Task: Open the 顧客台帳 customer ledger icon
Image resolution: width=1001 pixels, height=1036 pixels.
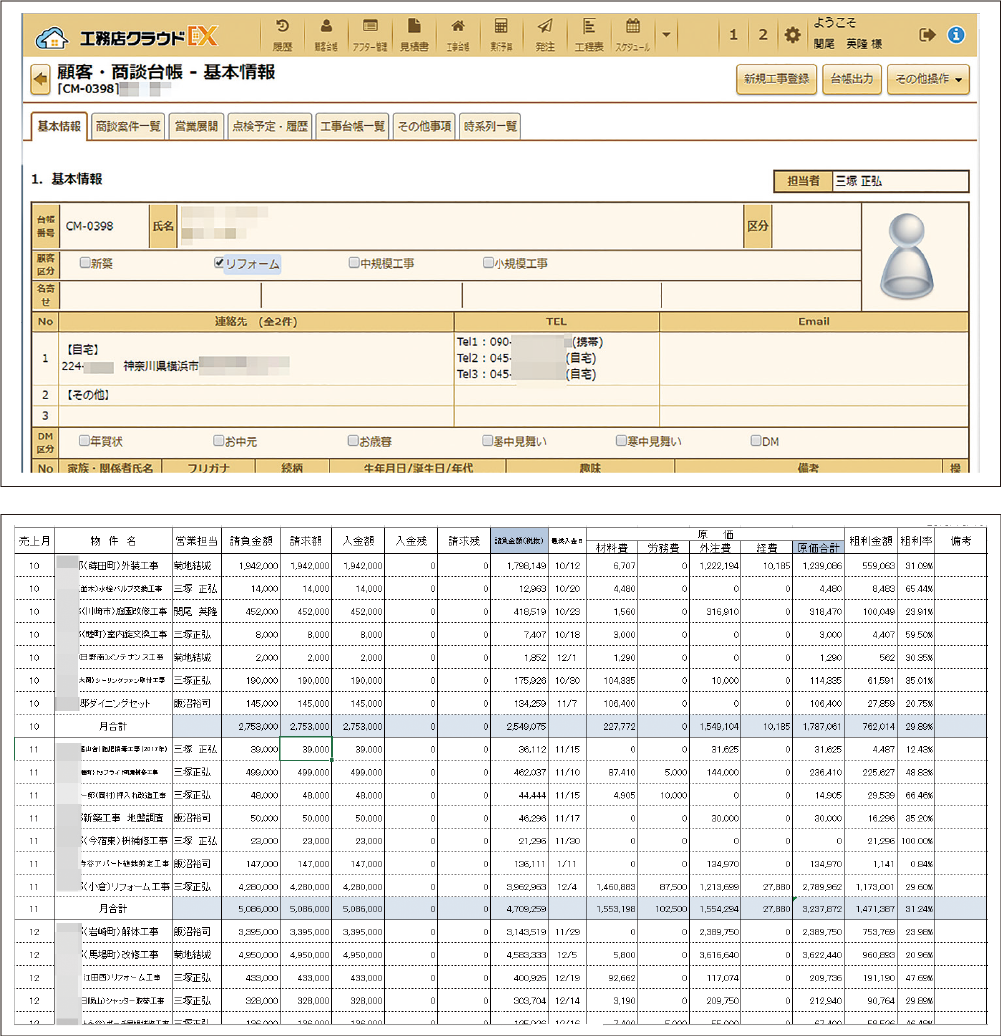Action: (326, 34)
